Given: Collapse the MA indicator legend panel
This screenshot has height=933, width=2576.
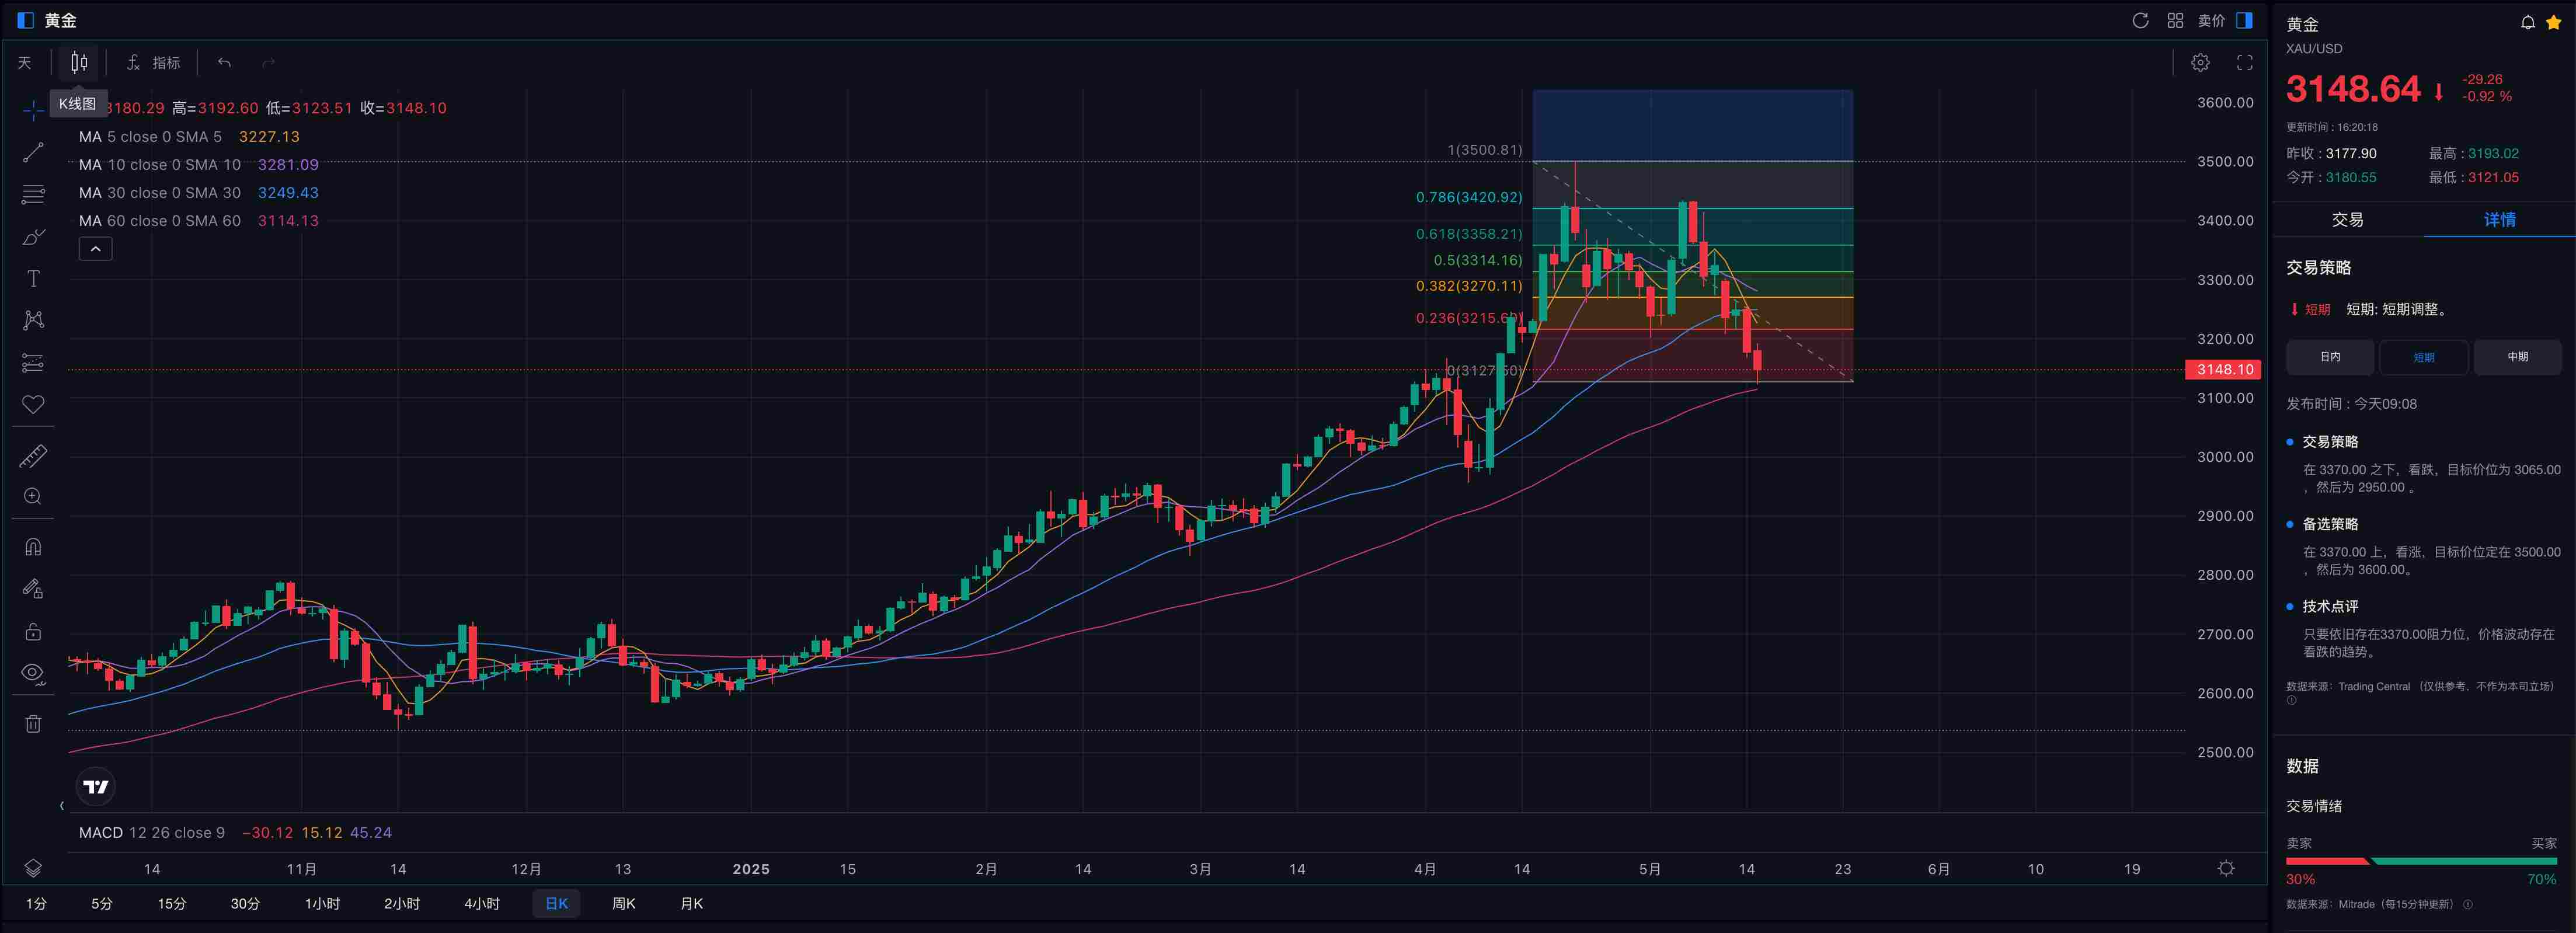Looking at the screenshot, I should 95,248.
